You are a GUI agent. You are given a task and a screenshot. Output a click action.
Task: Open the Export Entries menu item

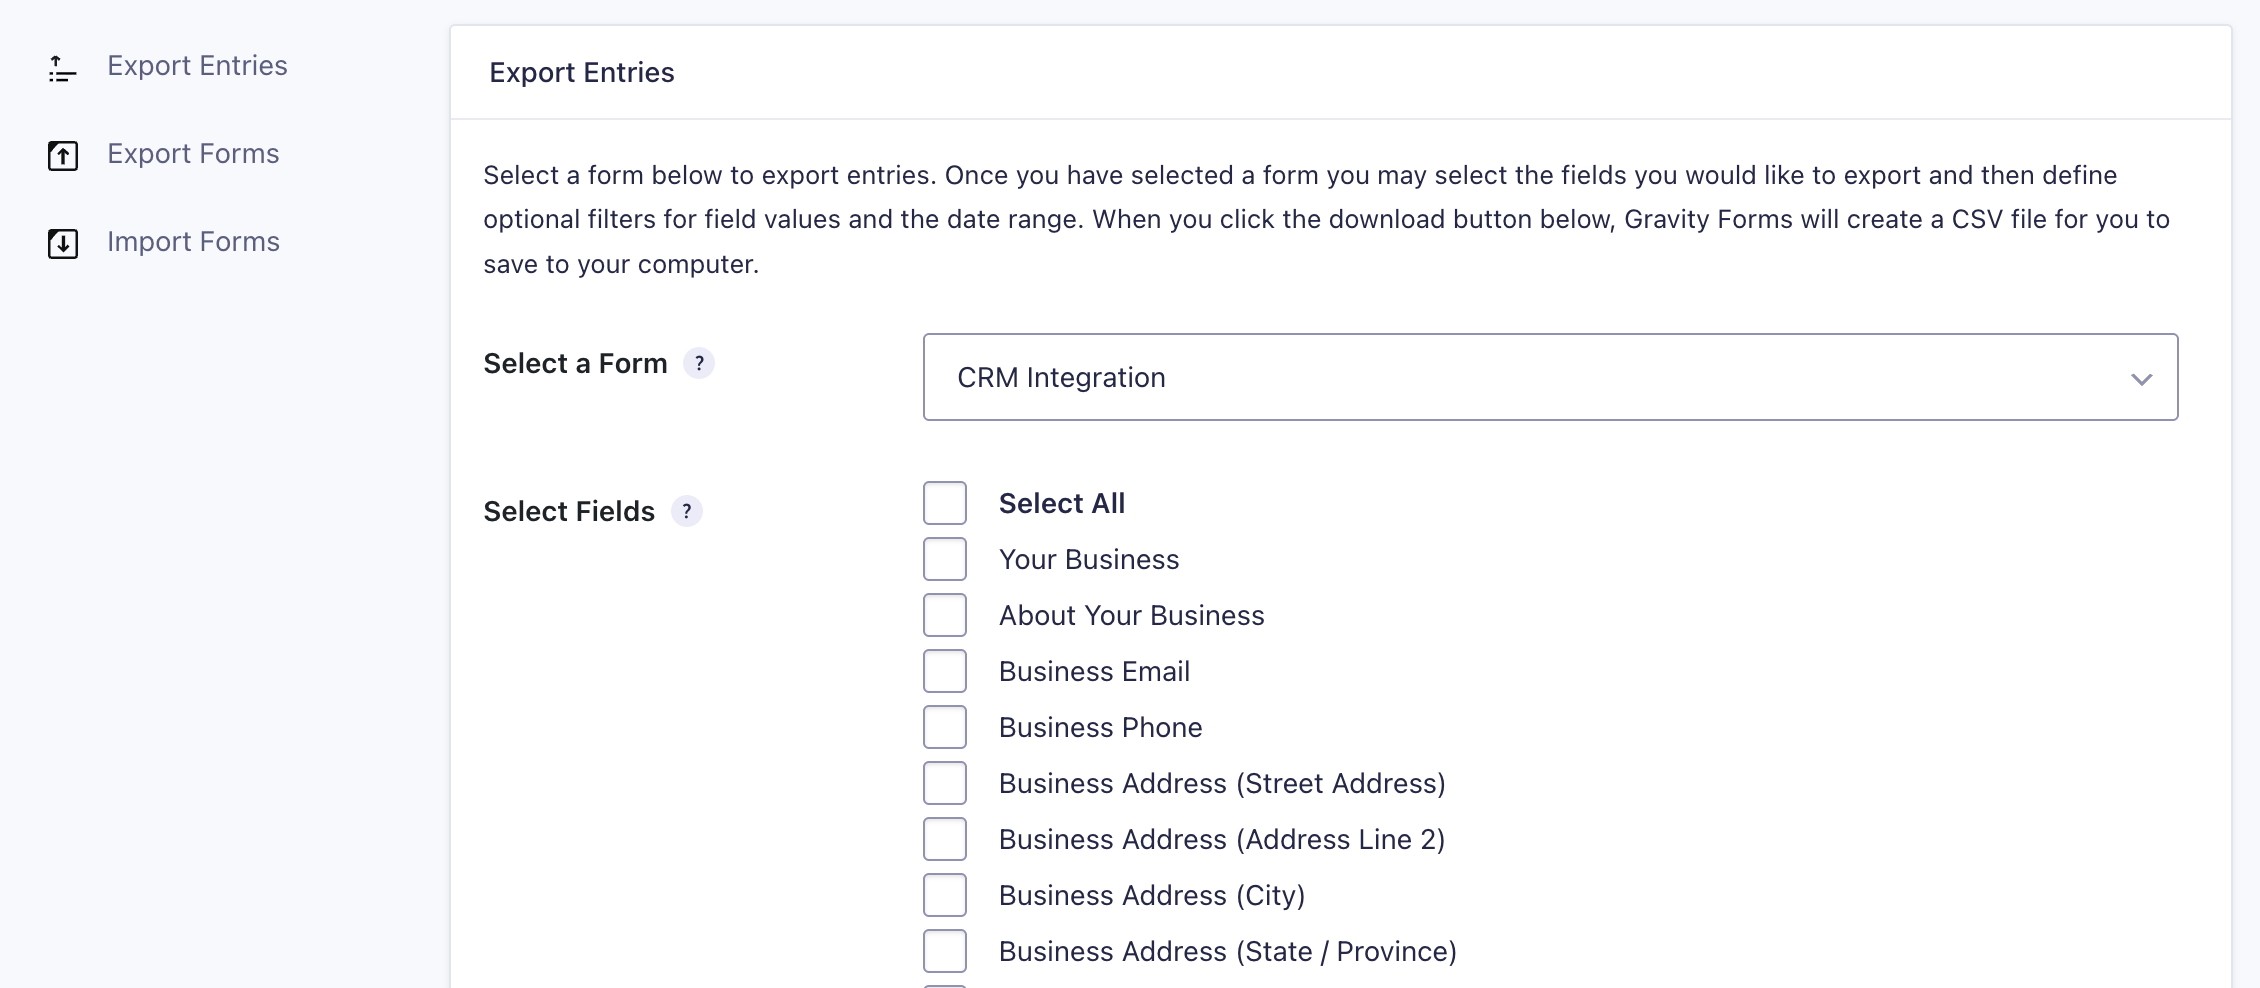197,66
